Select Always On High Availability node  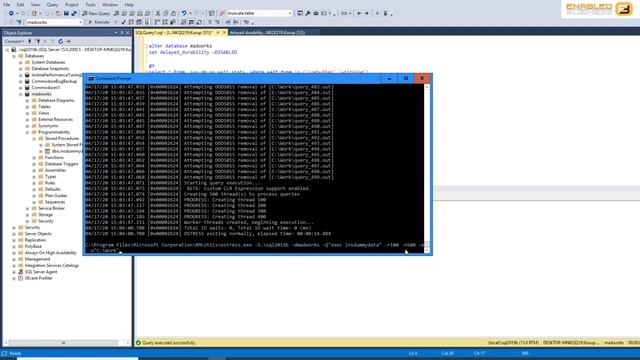click(51, 253)
